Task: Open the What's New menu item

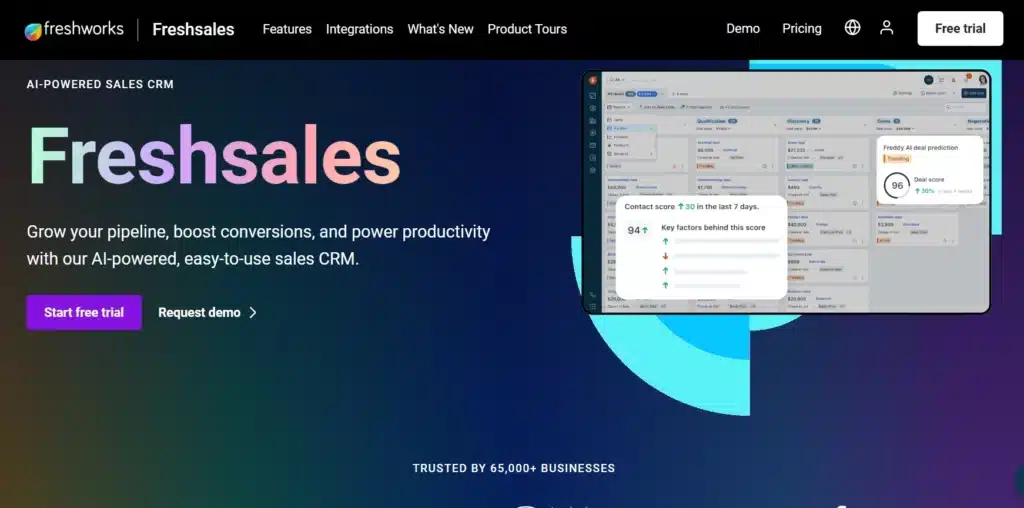Action: [441, 29]
